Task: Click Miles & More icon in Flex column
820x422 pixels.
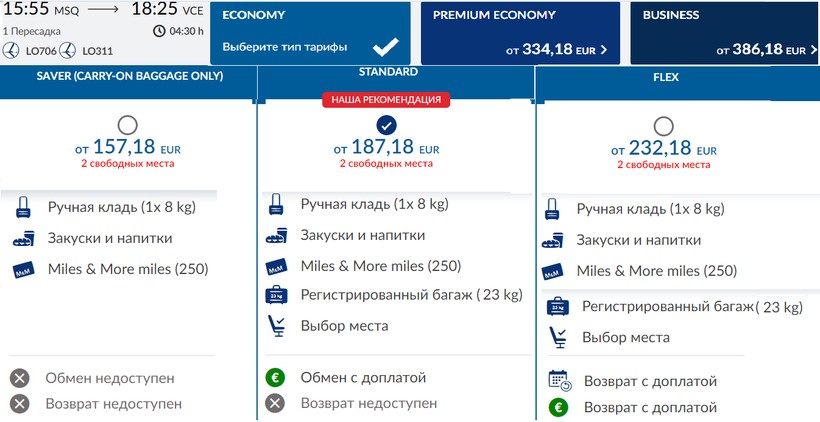Action: (x=552, y=272)
